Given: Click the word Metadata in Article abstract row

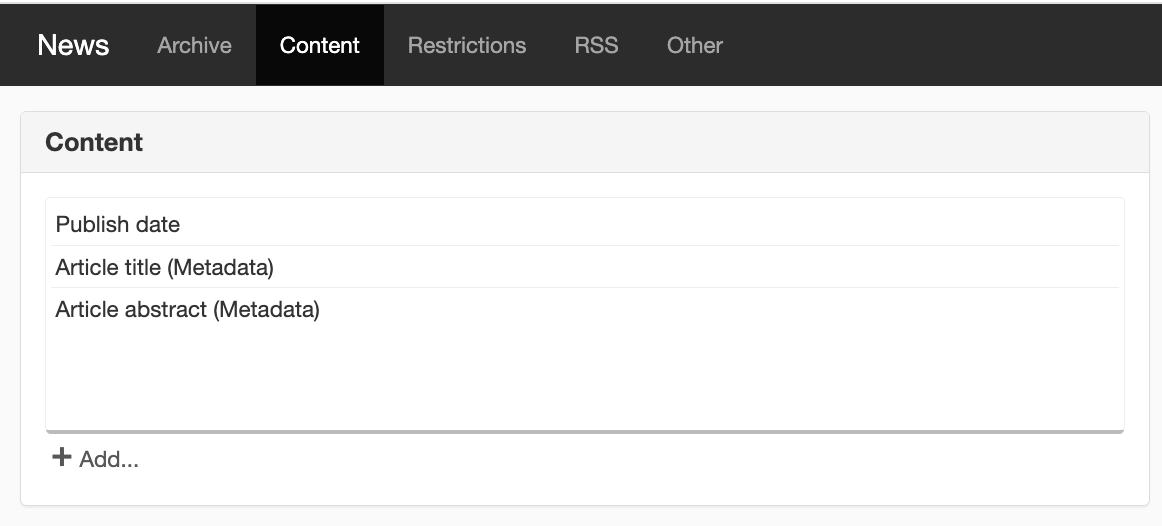Looking at the screenshot, I should pyautogui.click(x=268, y=309).
